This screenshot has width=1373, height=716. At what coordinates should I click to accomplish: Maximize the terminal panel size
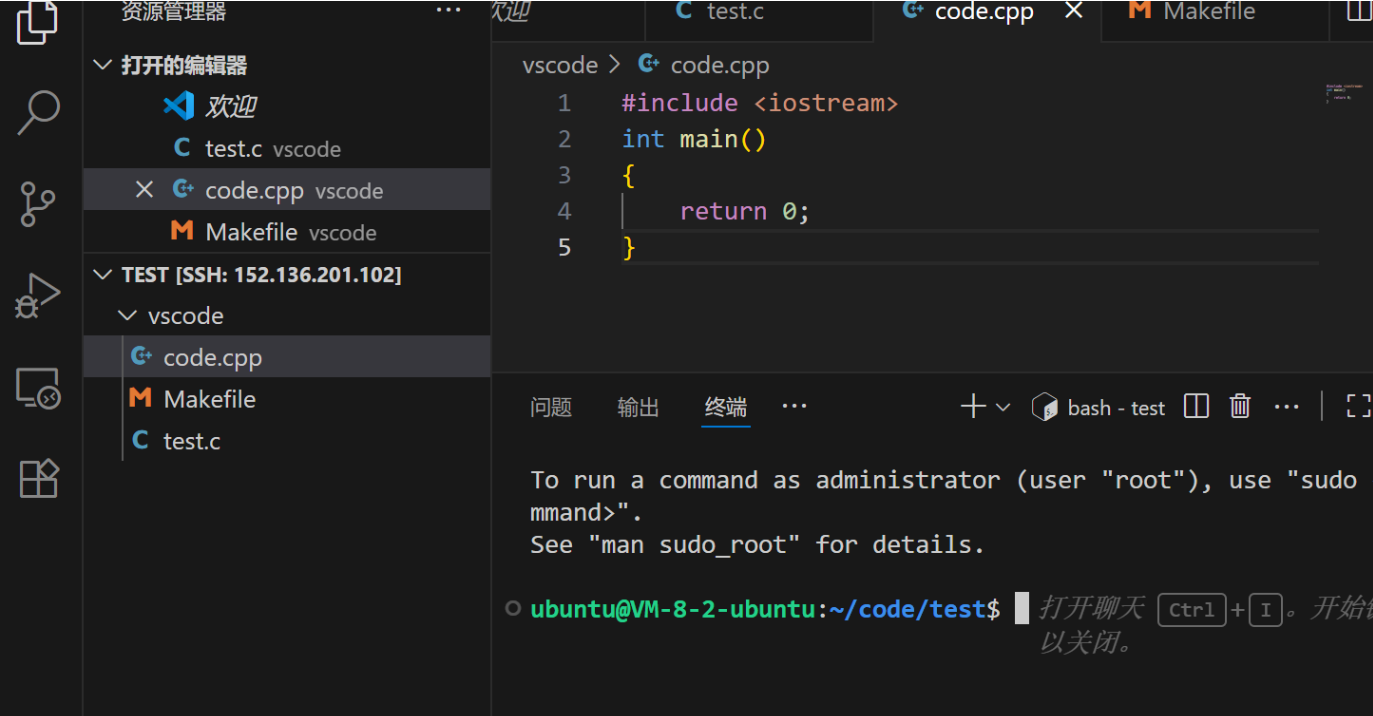pos(1359,406)
